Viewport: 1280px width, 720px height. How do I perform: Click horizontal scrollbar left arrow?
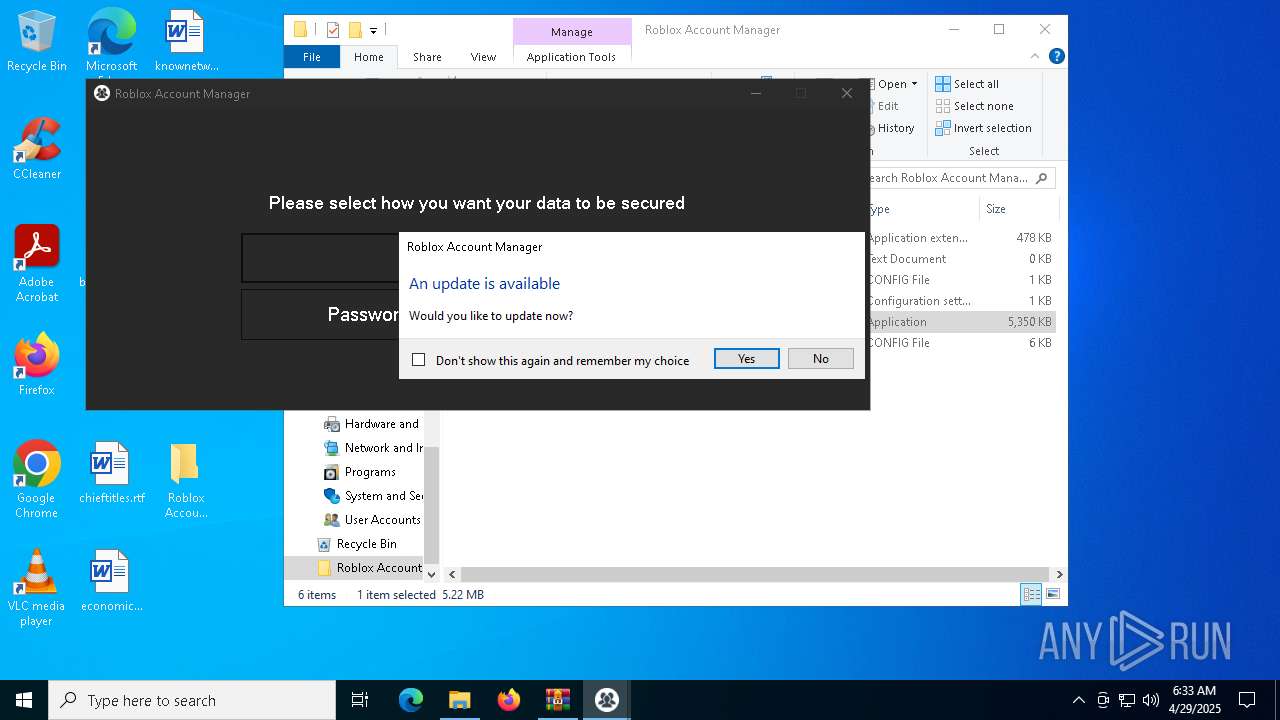coord(452,574)
